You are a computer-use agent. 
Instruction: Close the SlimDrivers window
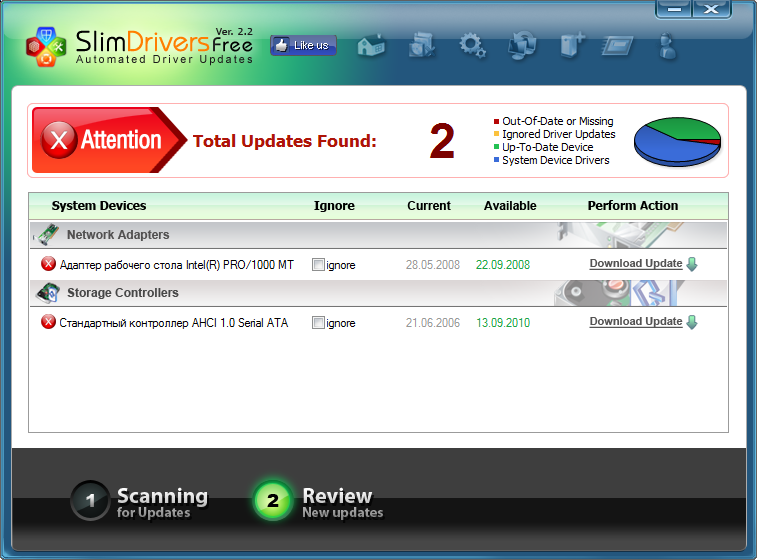click(x=711, y=9)
